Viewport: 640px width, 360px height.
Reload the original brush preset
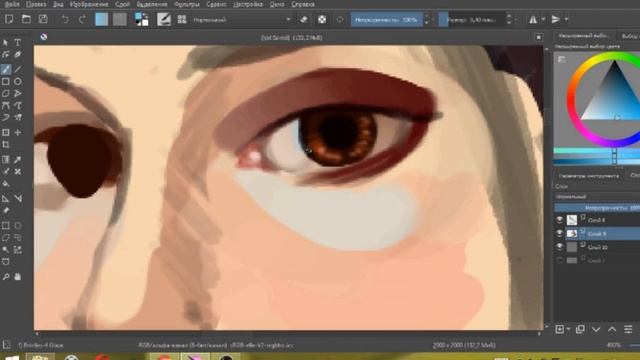click(340, 19)
